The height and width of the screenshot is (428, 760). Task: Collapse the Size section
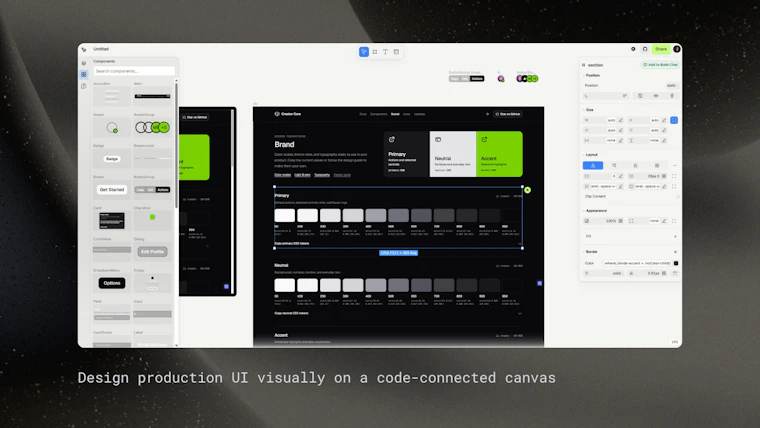pos(584,110)
